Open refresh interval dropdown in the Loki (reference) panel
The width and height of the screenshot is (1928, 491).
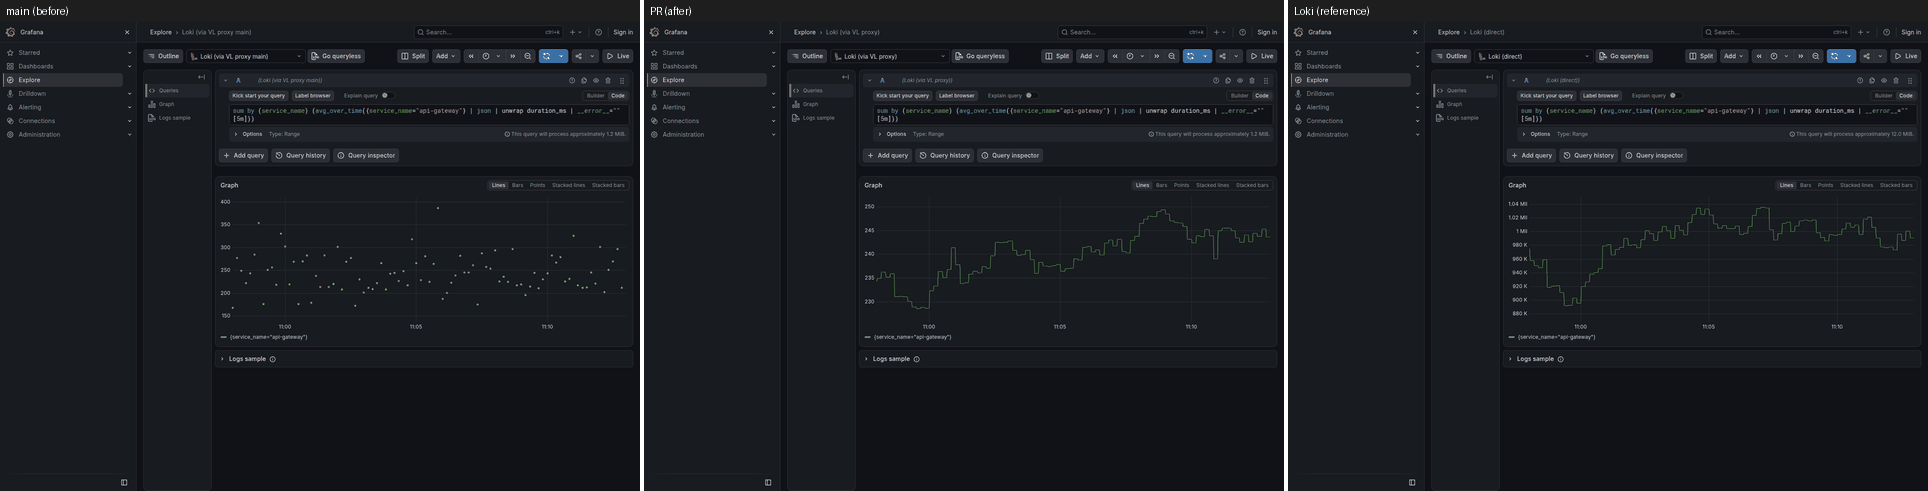point(1849,56)
